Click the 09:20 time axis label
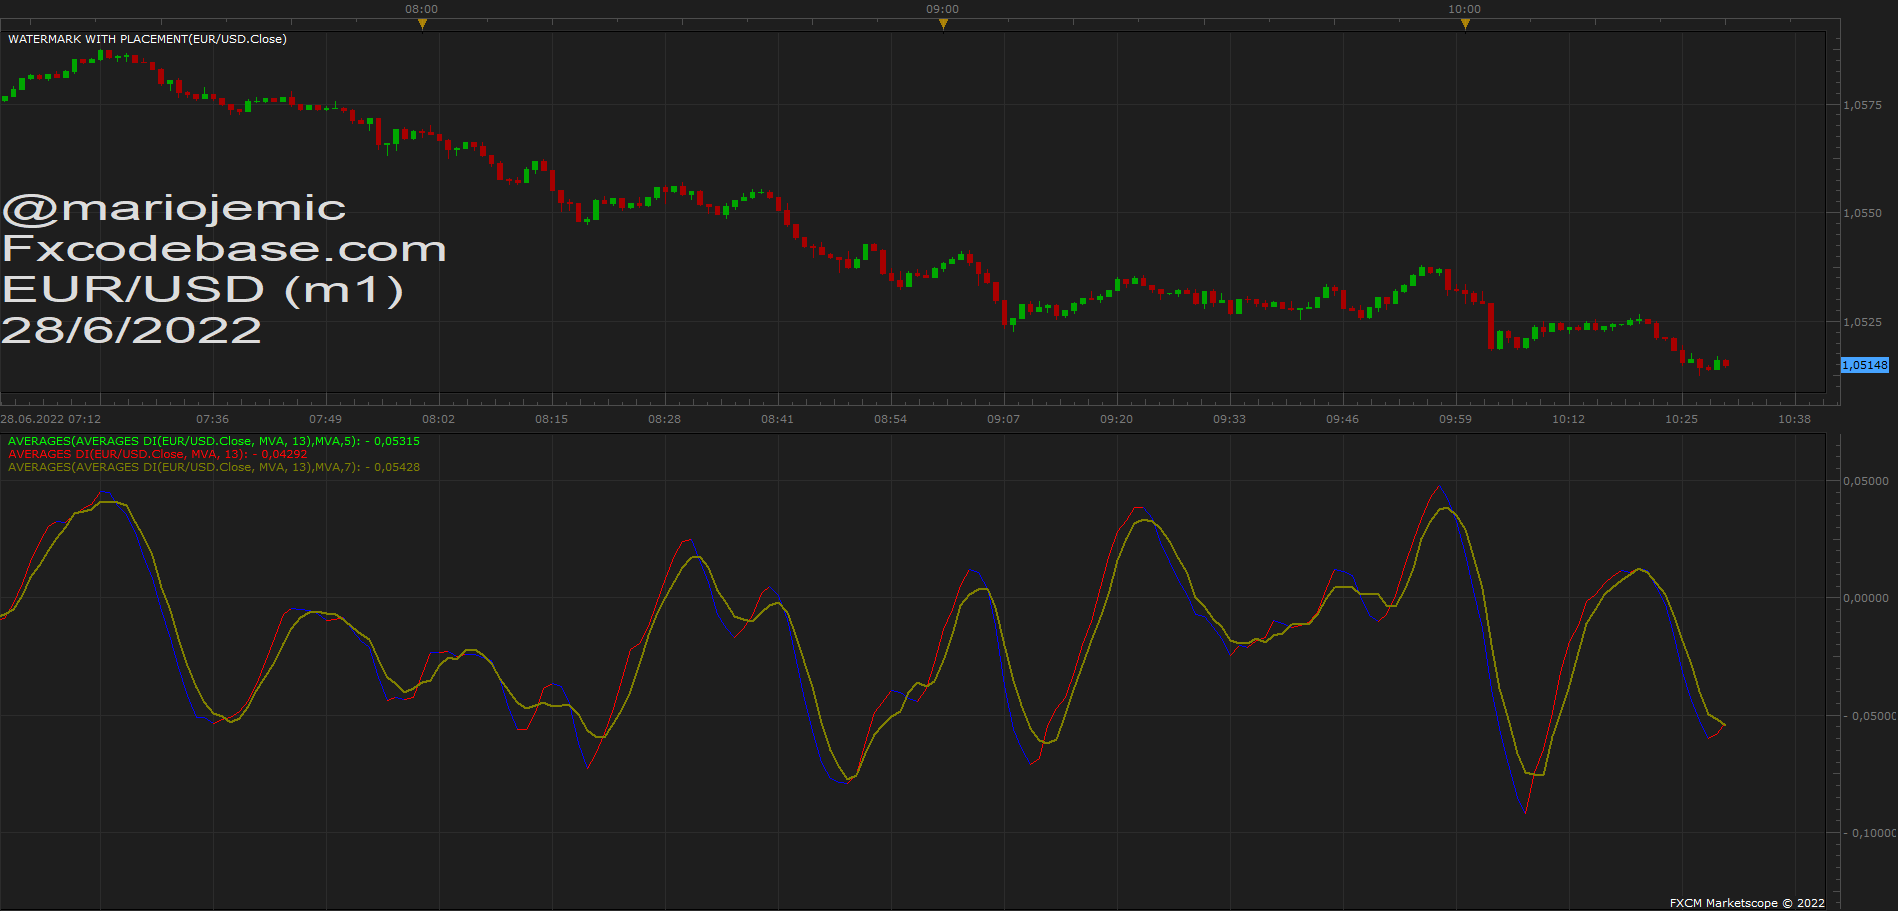This screenshot has height=911, width=1898. coord(1116,419)
